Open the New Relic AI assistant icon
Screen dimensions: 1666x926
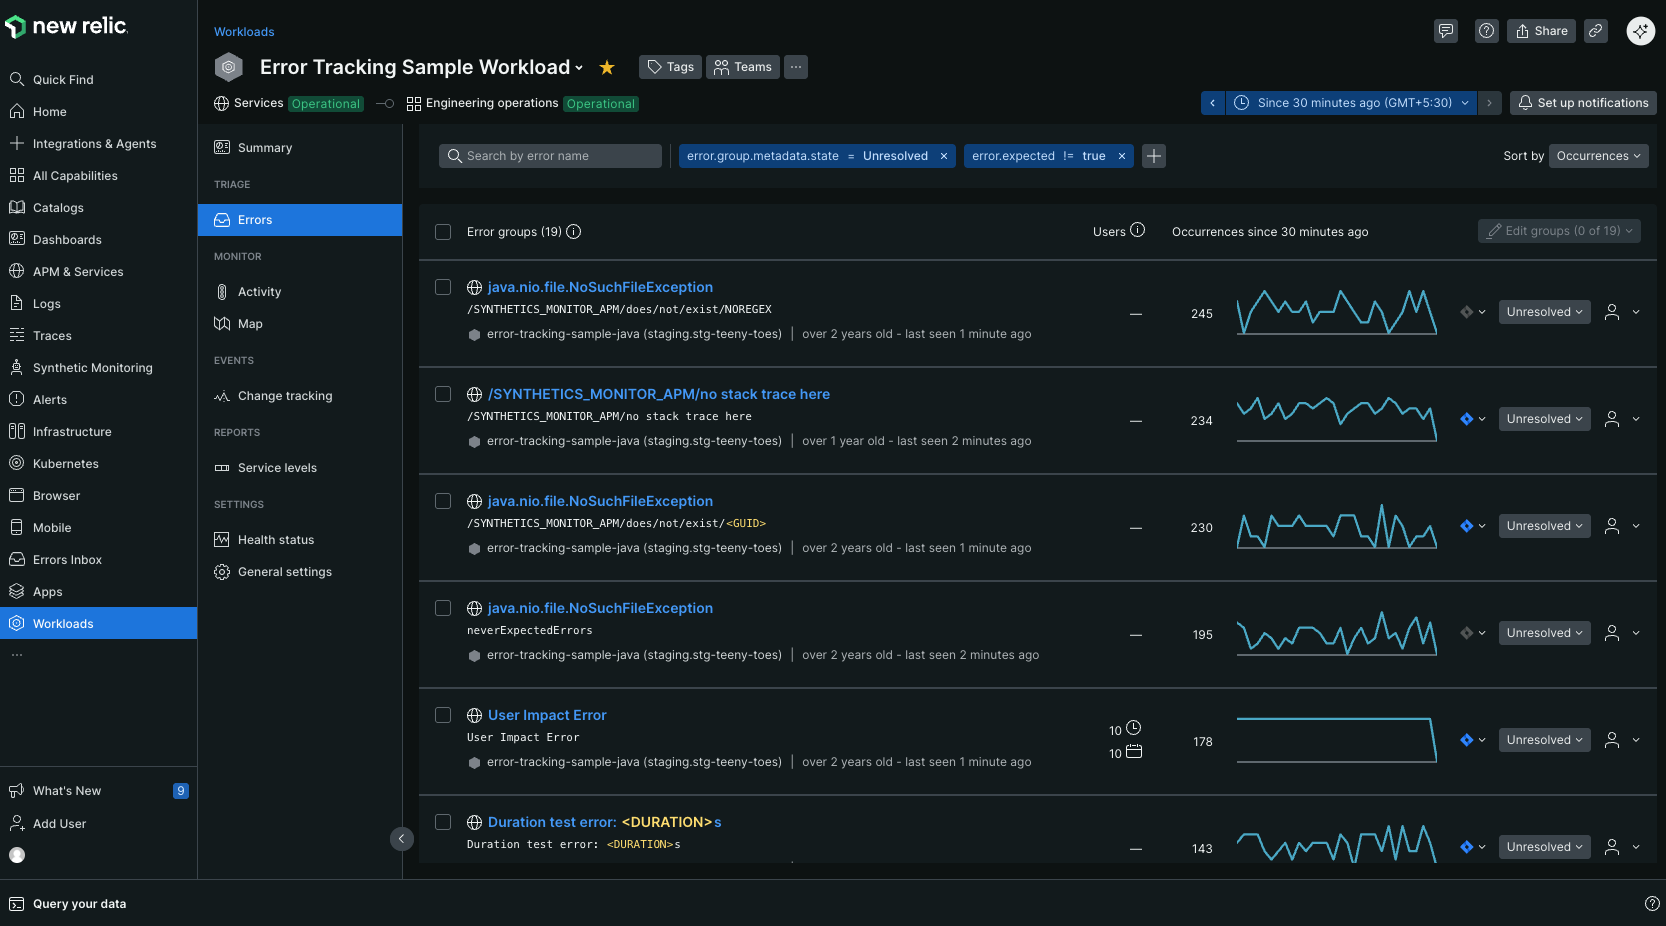[1640, 31]
